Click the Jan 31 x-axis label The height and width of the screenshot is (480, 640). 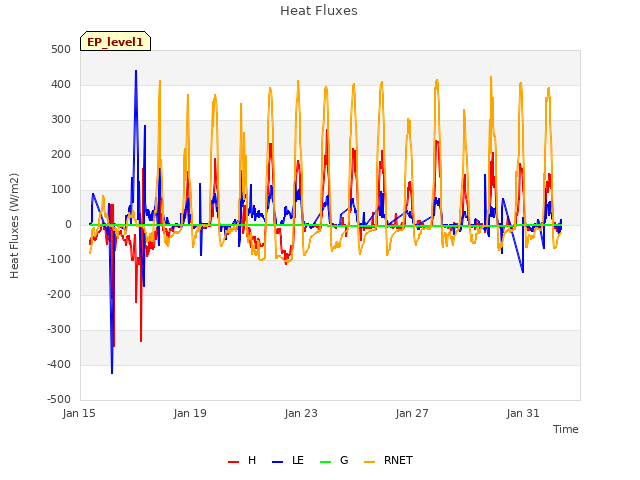(523, 413)
